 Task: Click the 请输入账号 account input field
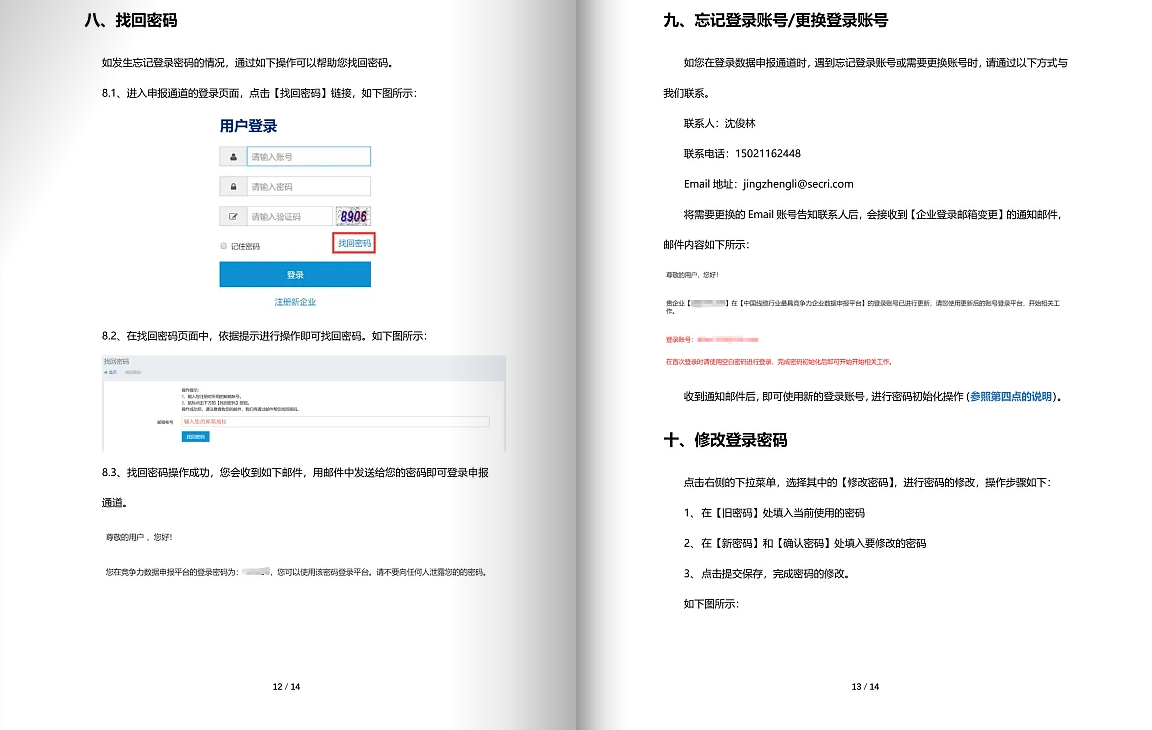point(309,156)
